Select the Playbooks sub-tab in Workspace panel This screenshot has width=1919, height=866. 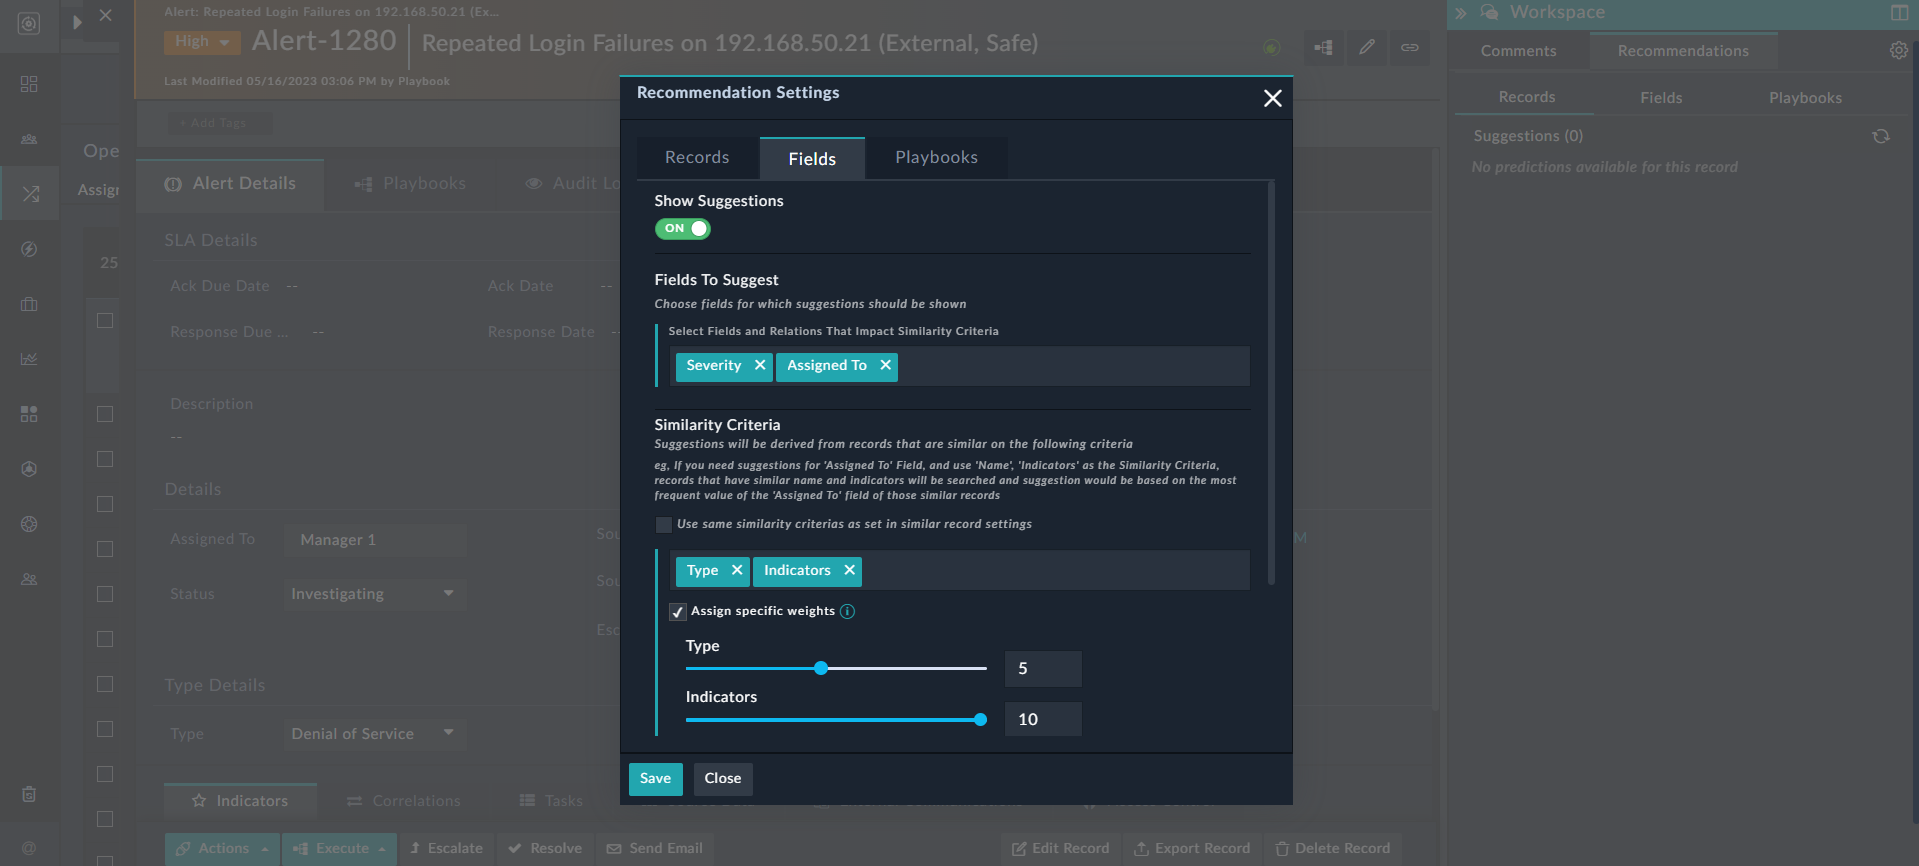[1805, 98]
